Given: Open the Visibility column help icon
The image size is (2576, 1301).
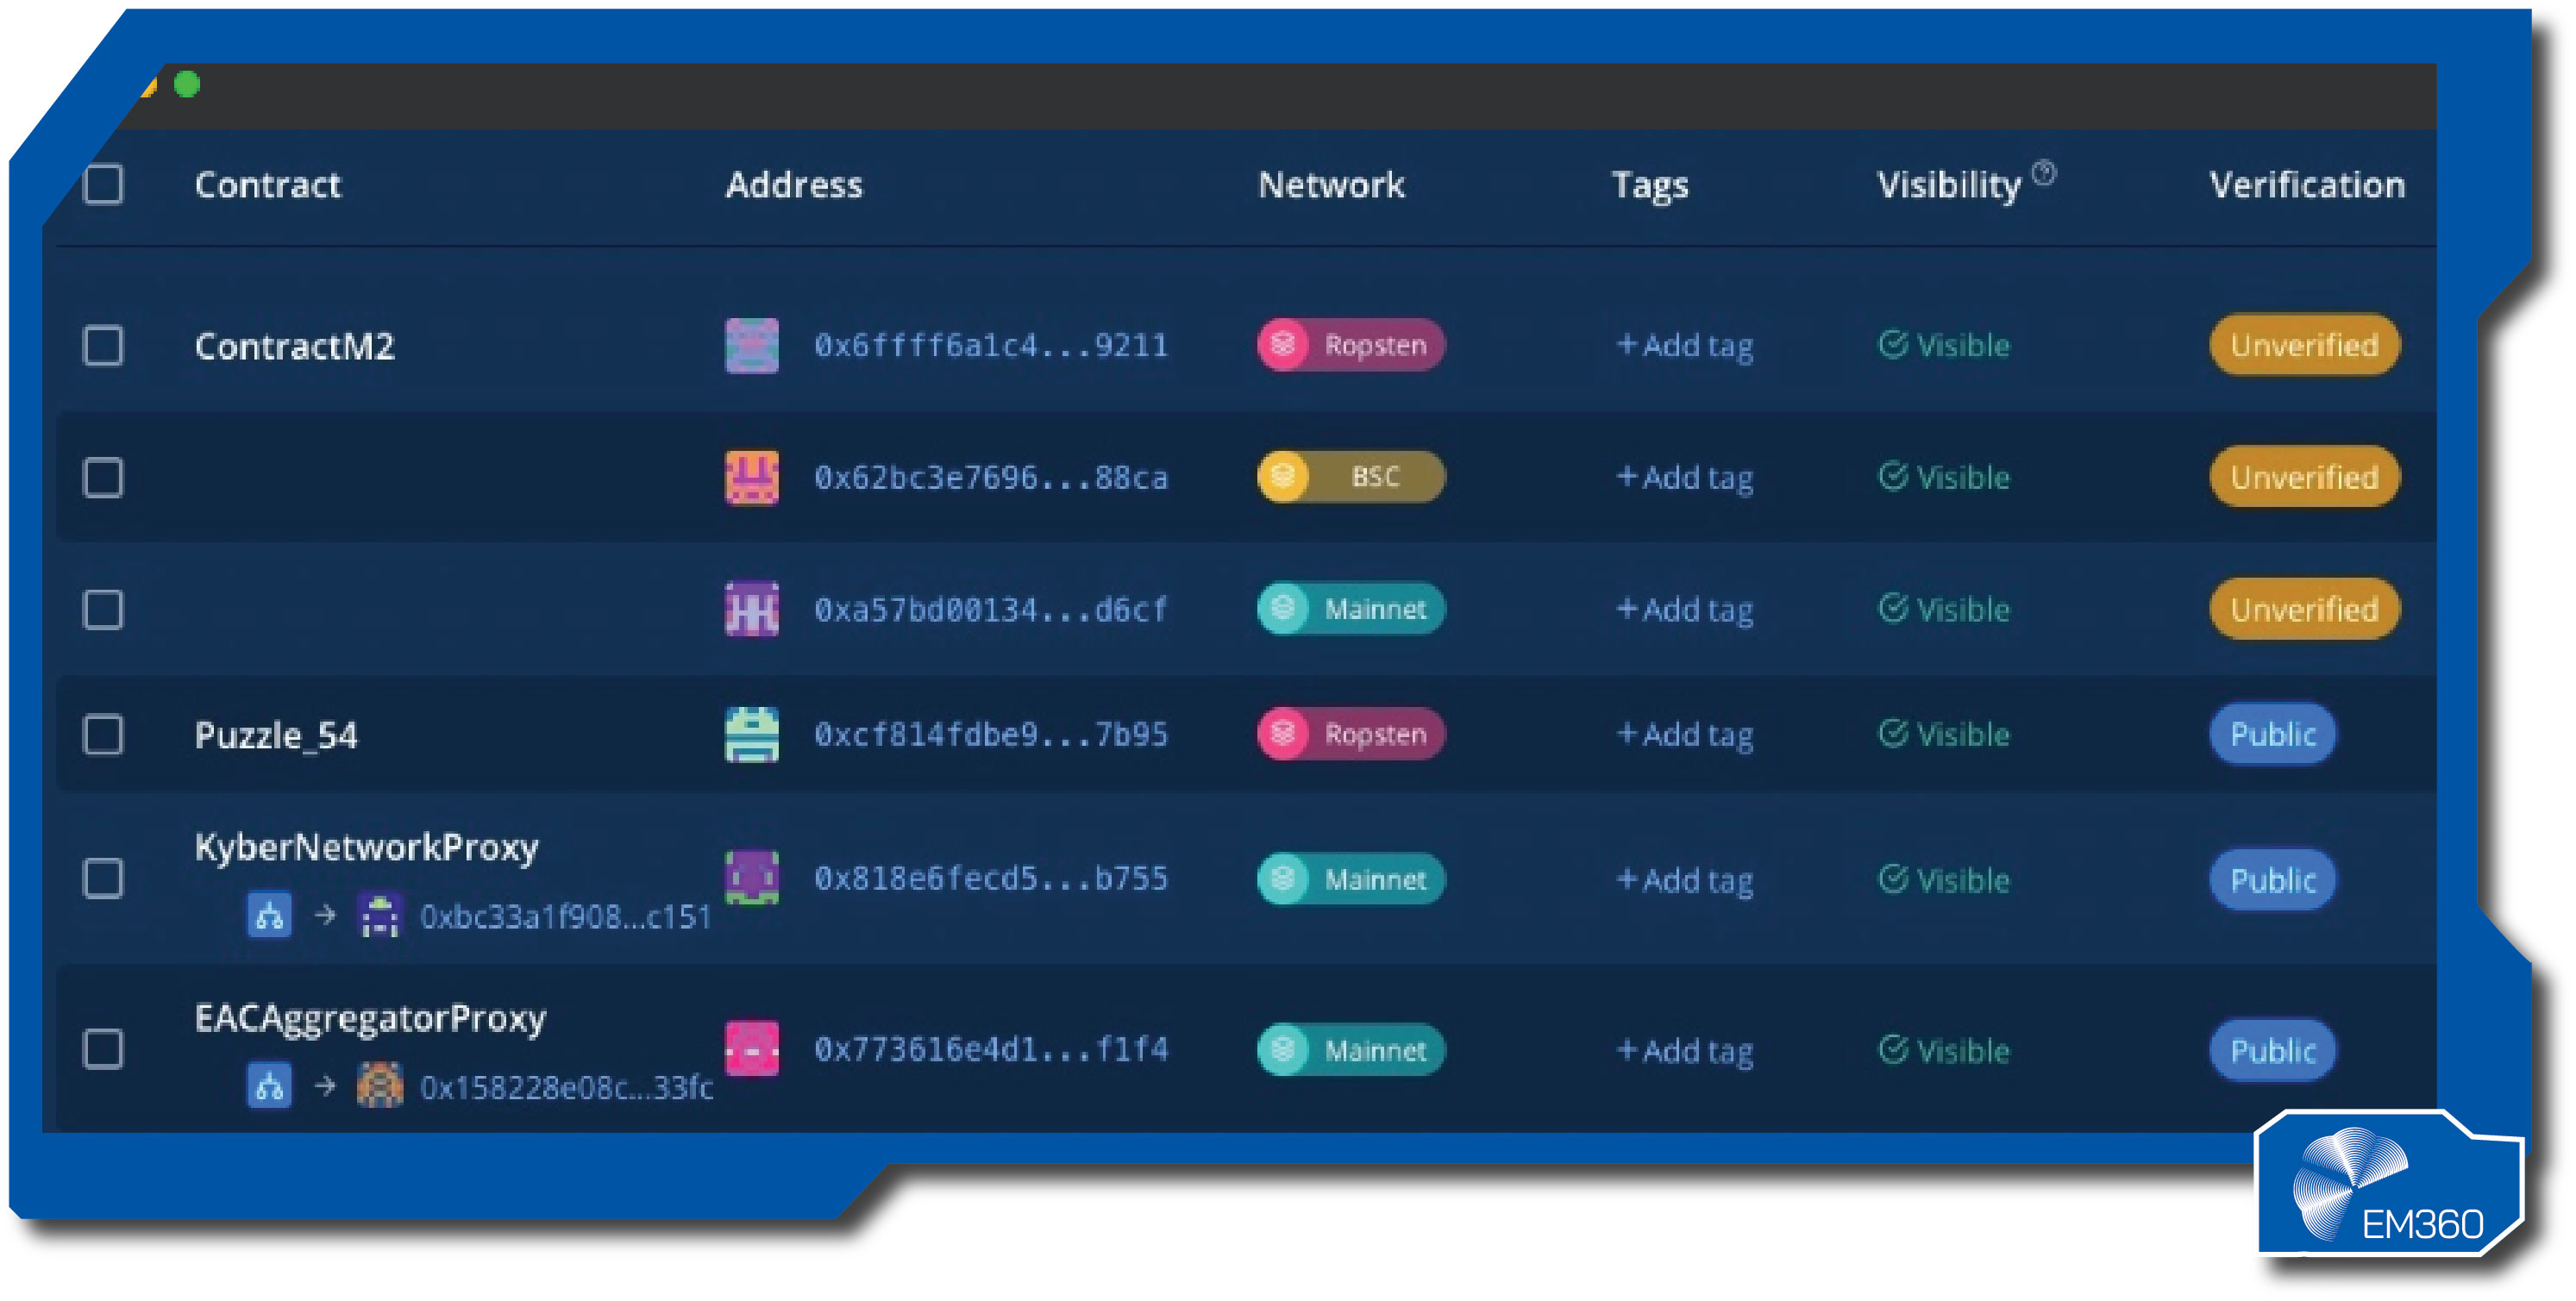Looking at the screenshot, I should coord(2043,172).
